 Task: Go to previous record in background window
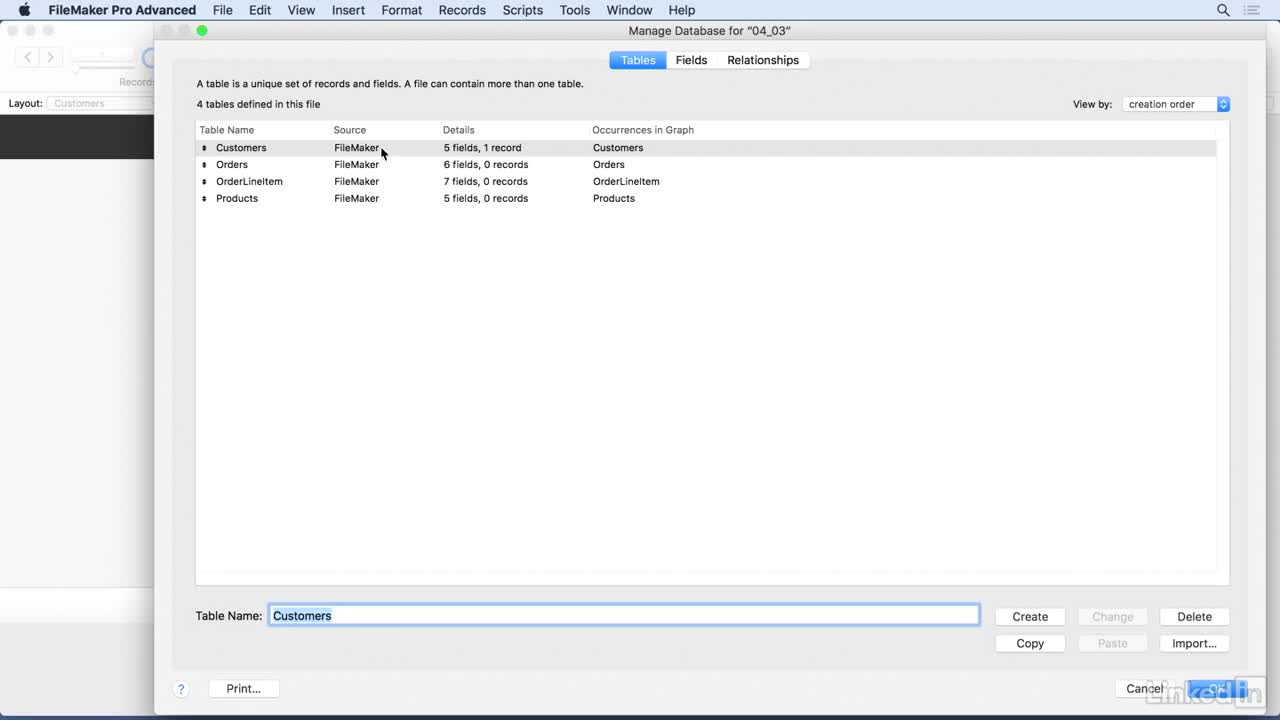coord(28,58)
